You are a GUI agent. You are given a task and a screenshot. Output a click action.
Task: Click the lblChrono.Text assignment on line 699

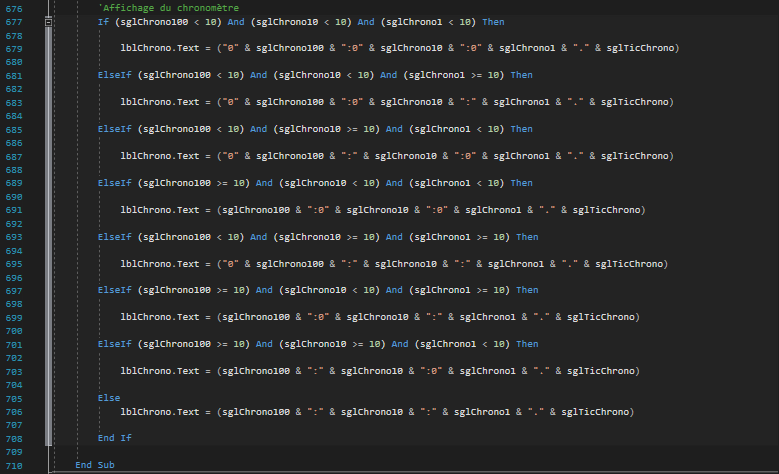[380, 317]
